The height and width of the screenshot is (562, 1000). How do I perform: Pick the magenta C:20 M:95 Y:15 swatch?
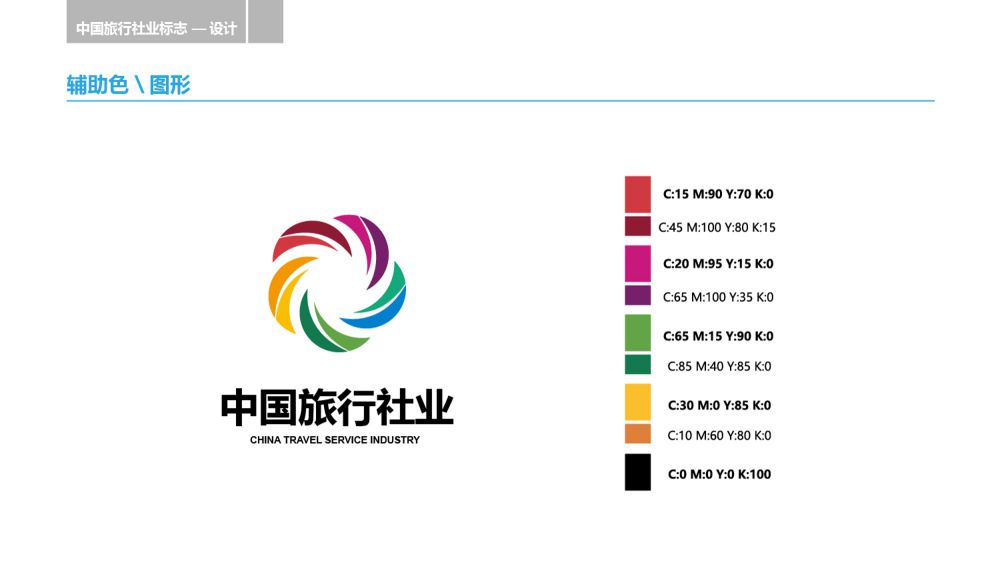click(x=637, y=263)
